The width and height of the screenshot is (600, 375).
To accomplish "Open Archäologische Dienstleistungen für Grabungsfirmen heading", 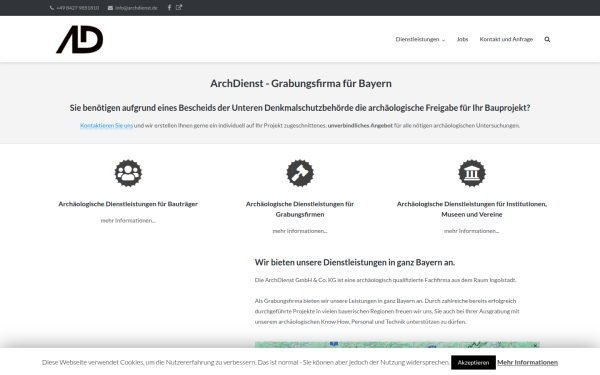I will pyautogui.click(x=300, y=209).
